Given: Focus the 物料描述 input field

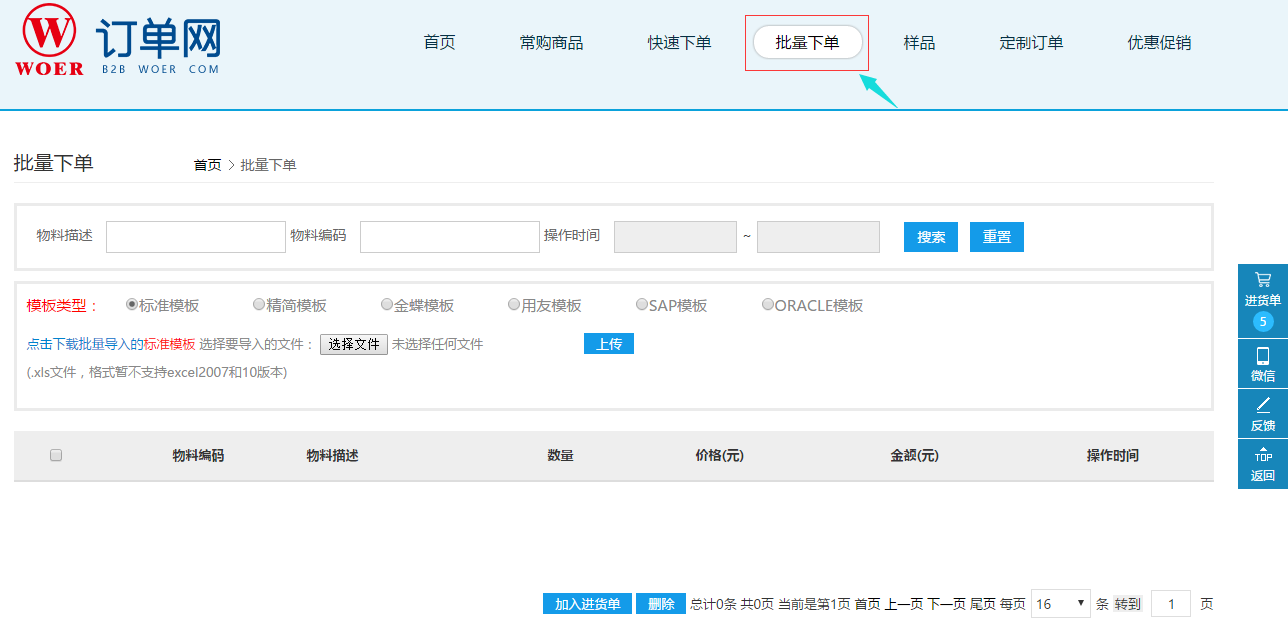Looking at the screenshot, I should coord(196,237).
